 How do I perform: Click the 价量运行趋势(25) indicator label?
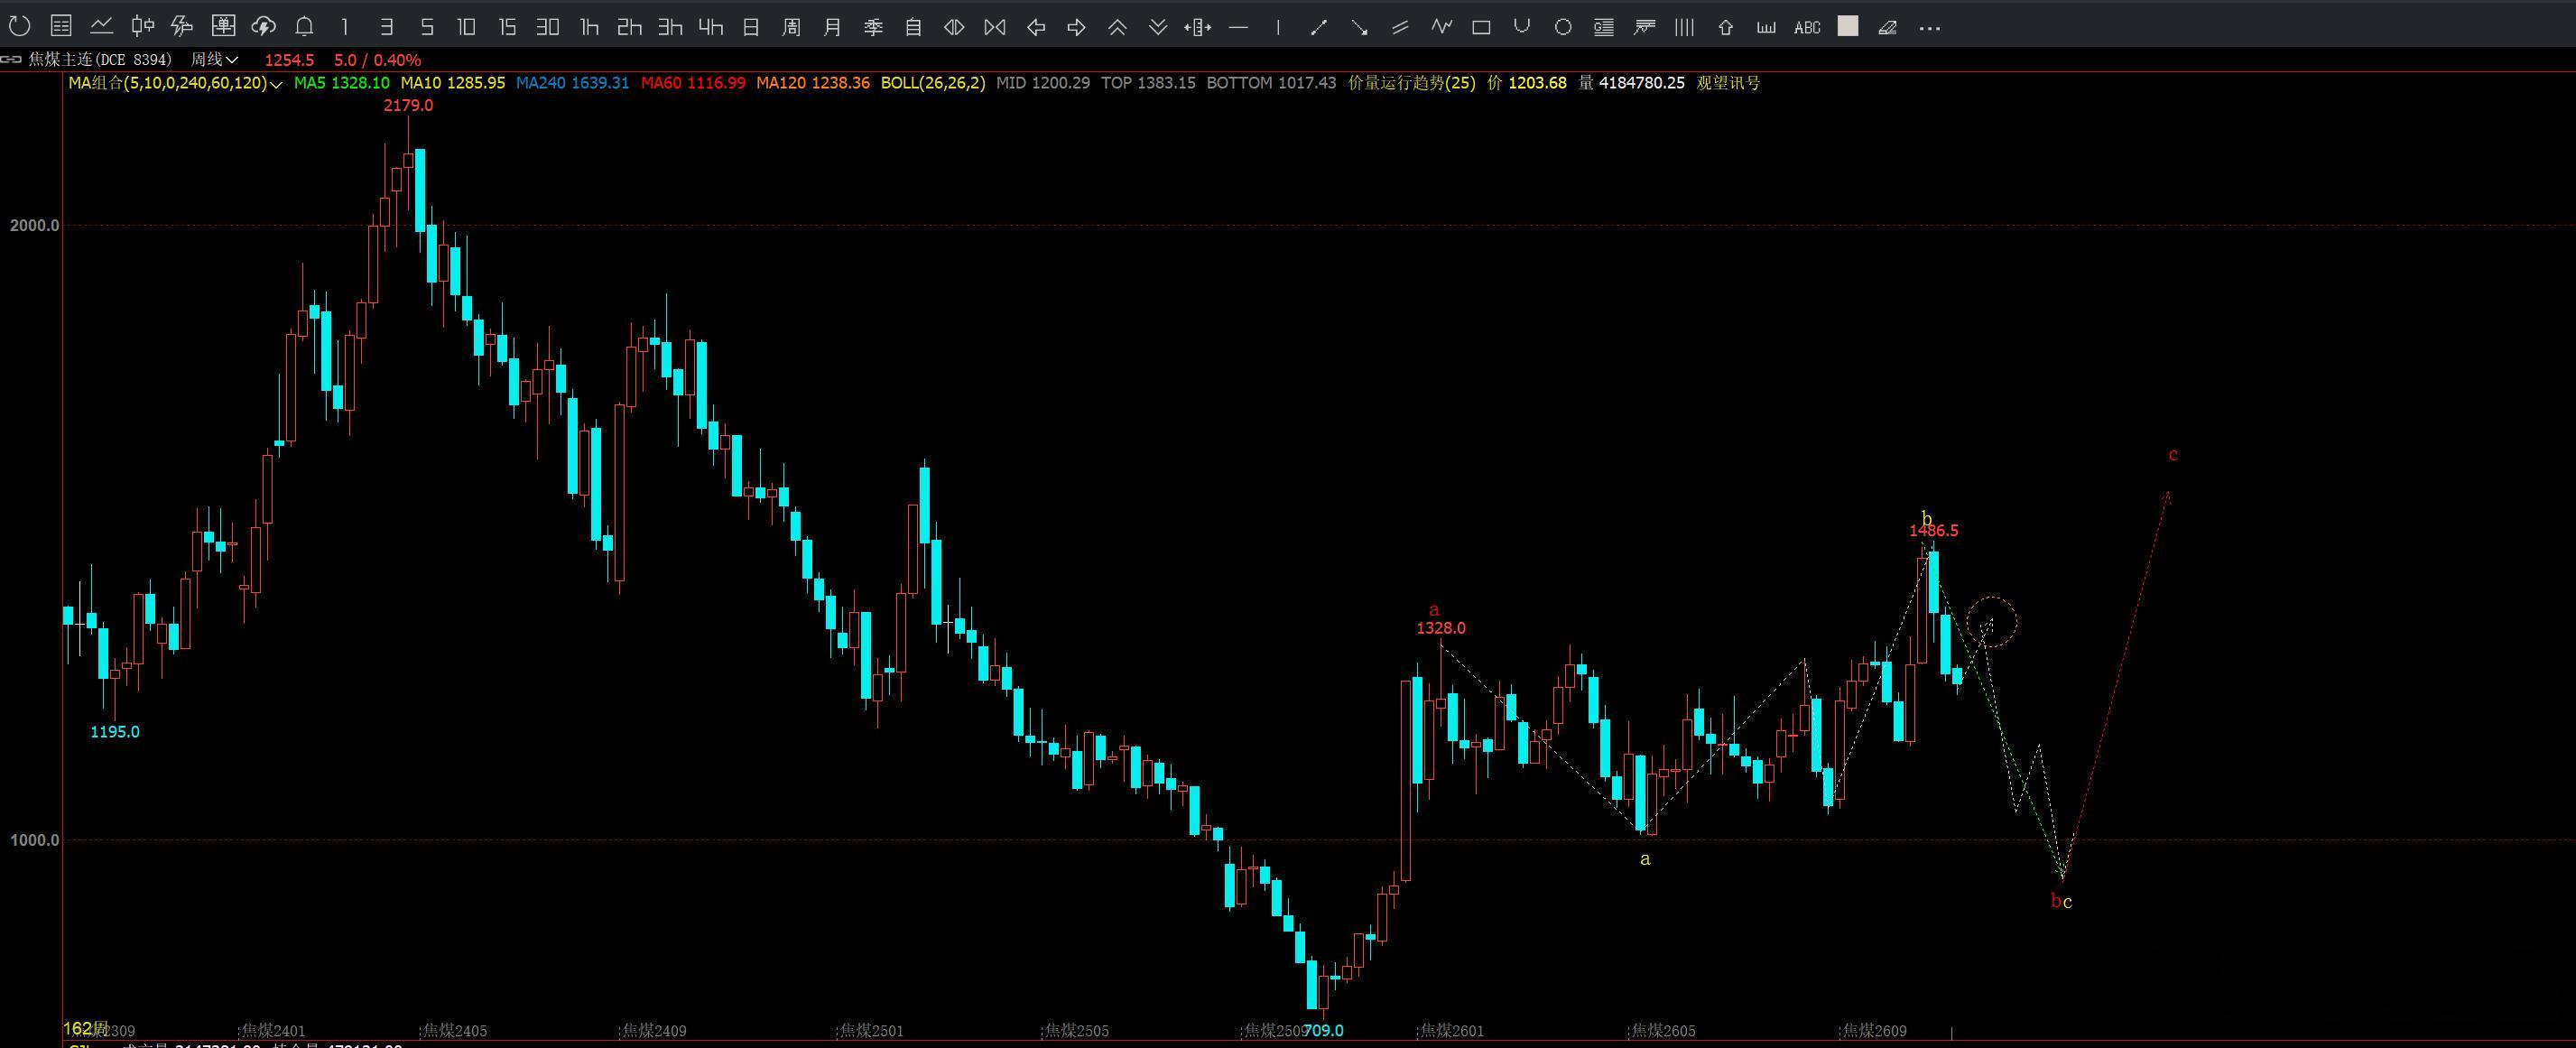click(1411, 83)
